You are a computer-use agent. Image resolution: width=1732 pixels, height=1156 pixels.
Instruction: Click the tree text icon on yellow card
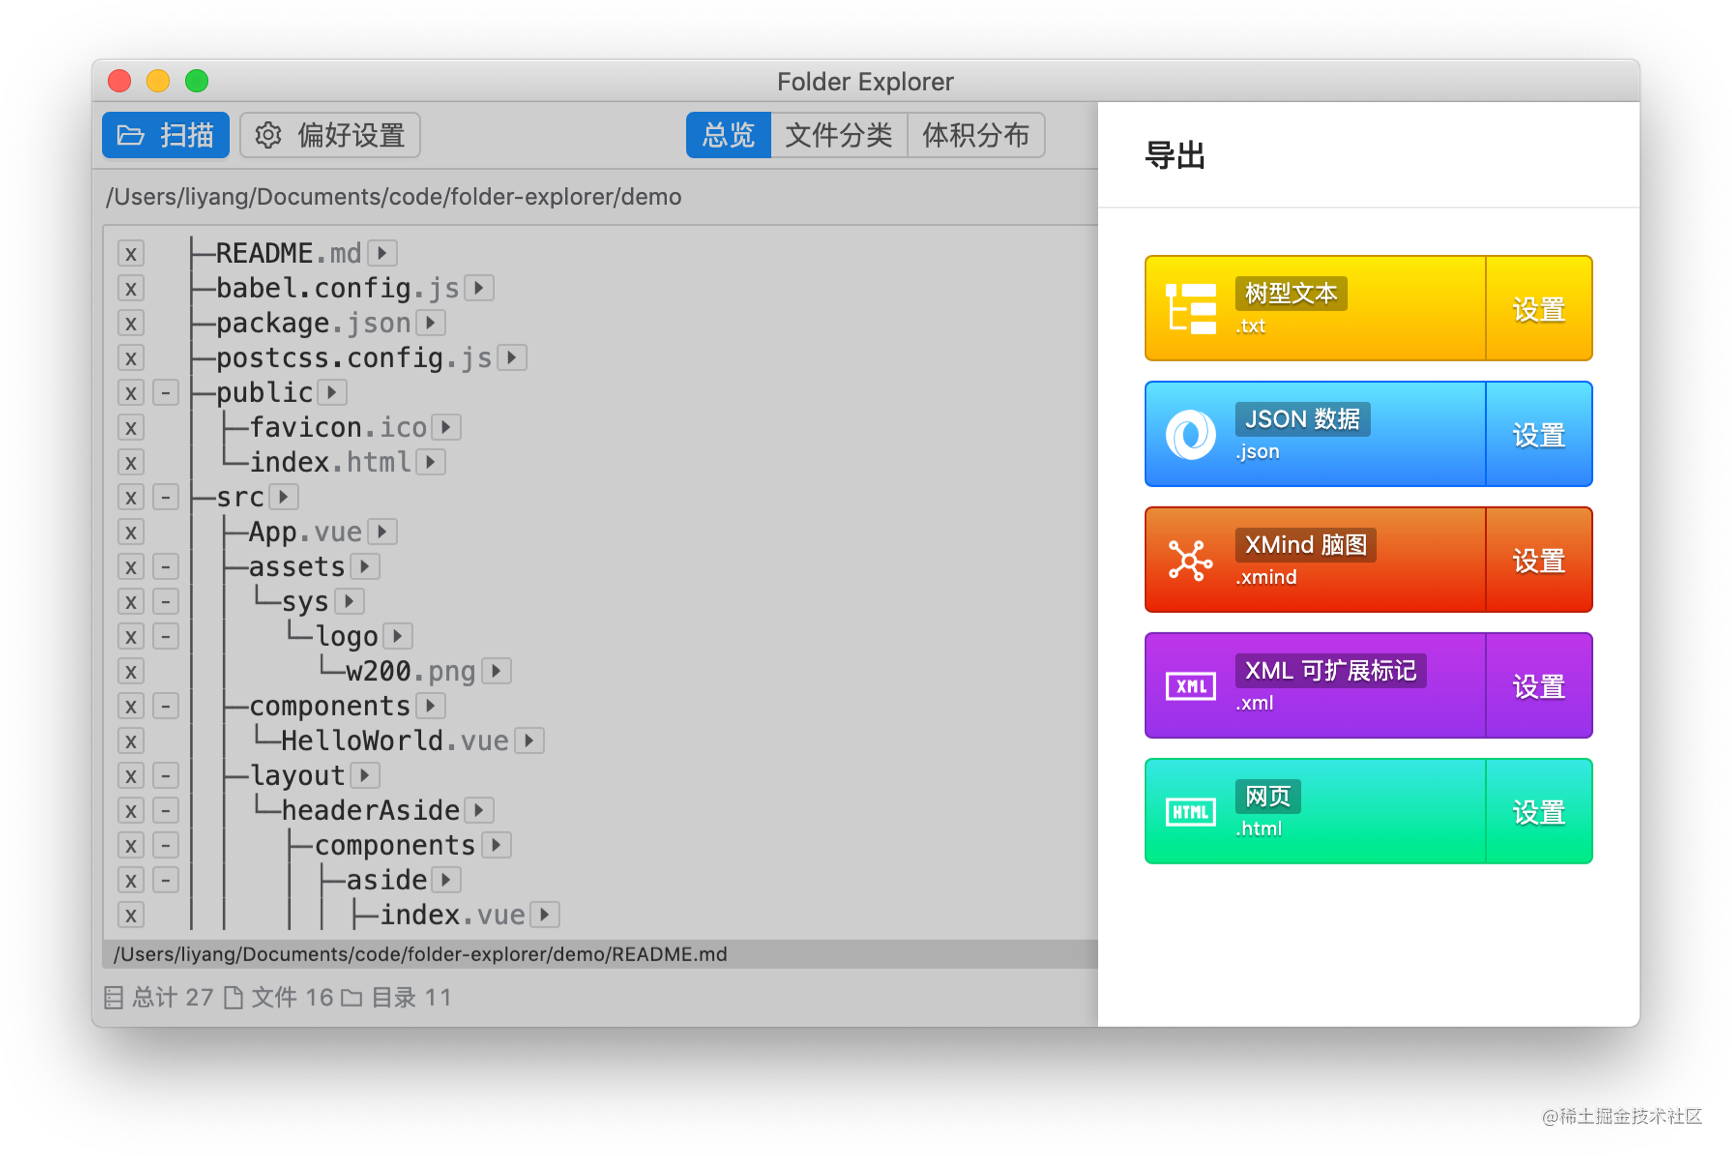[1190, 308]
